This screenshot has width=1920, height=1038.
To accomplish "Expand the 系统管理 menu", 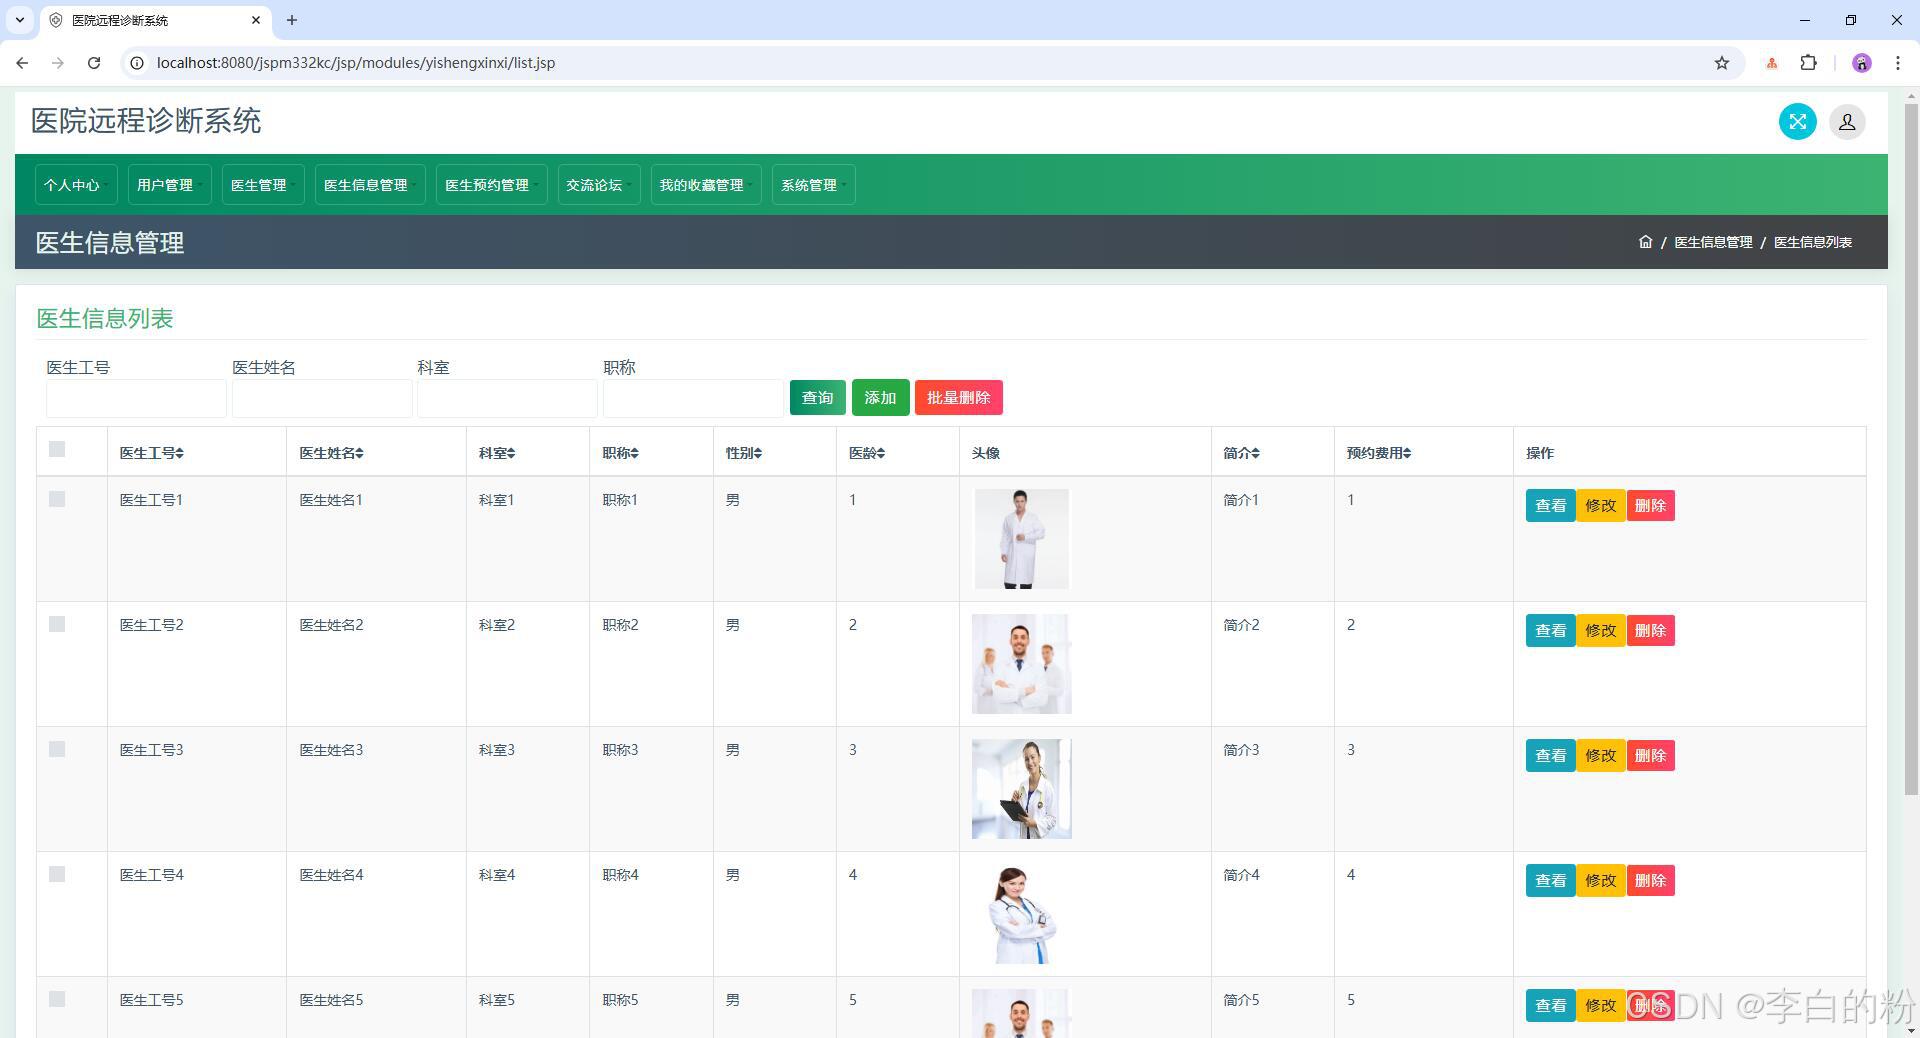I will point(813,185).
